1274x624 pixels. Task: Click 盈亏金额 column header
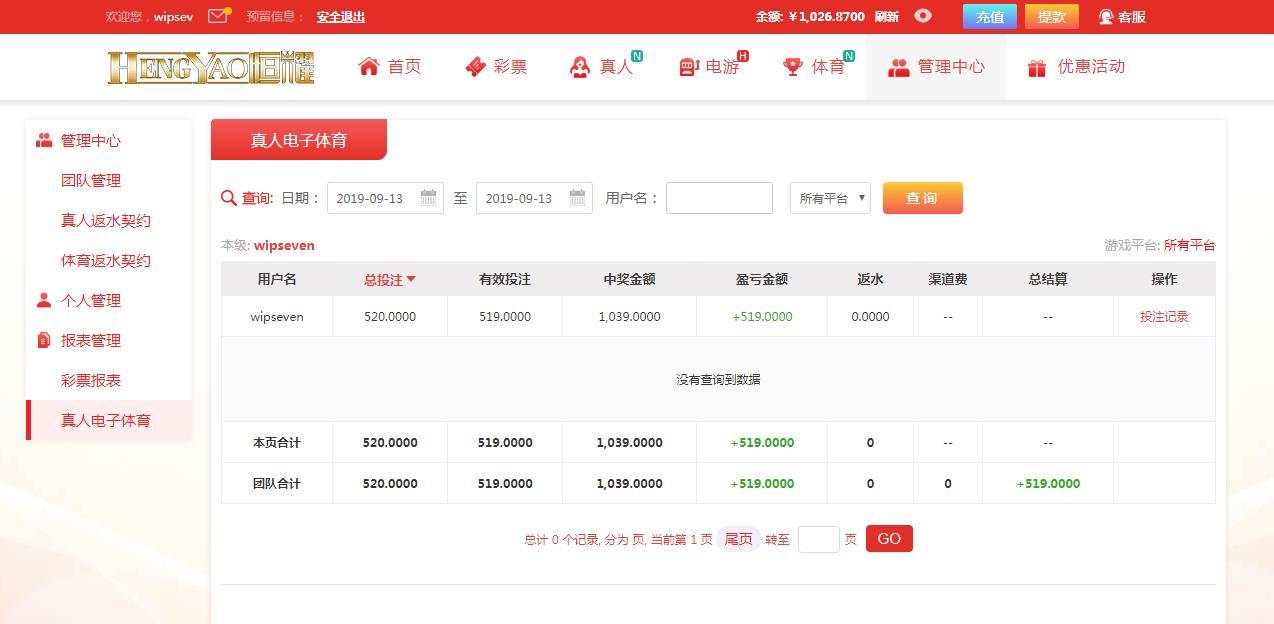click(x=762, y=280)
